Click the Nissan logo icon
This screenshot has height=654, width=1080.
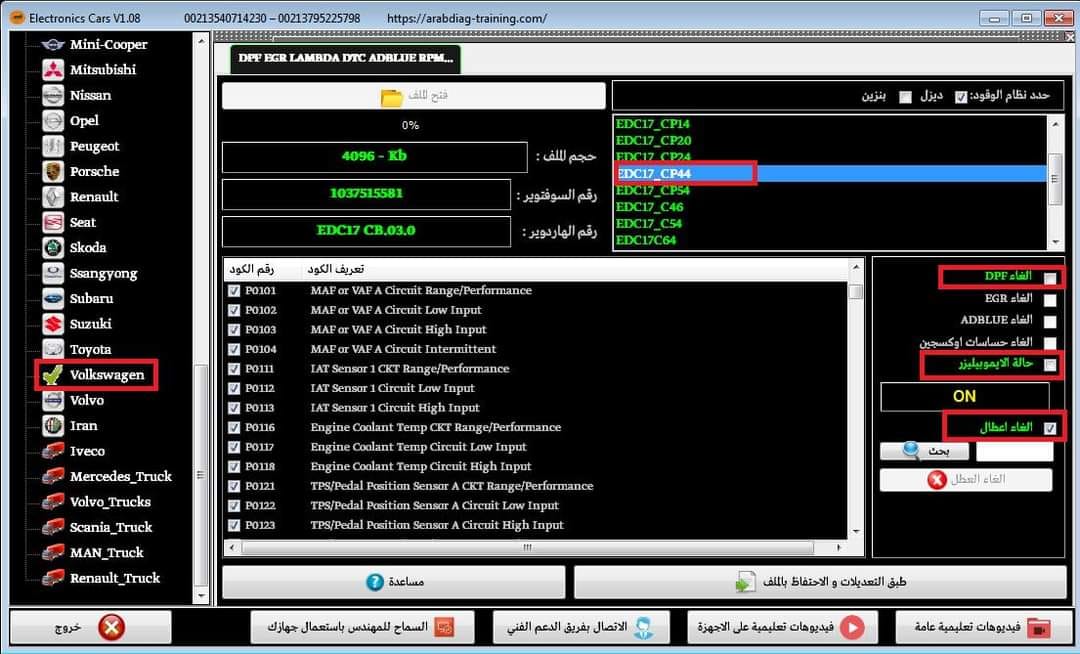(53, 95)
